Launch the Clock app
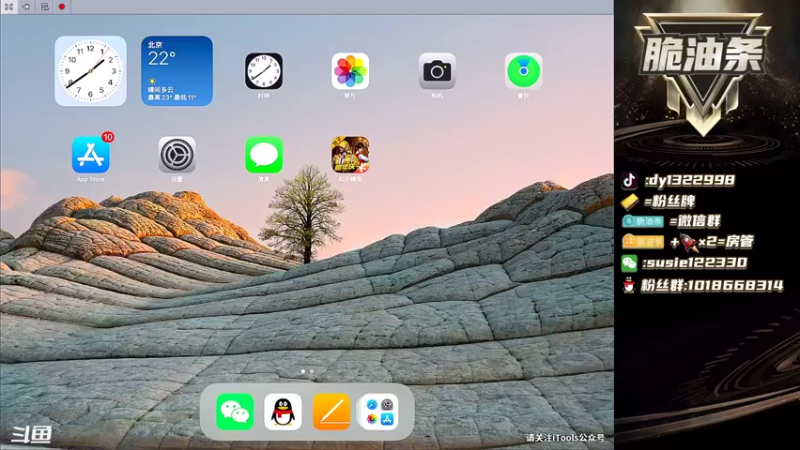 [x=264, y=71]
